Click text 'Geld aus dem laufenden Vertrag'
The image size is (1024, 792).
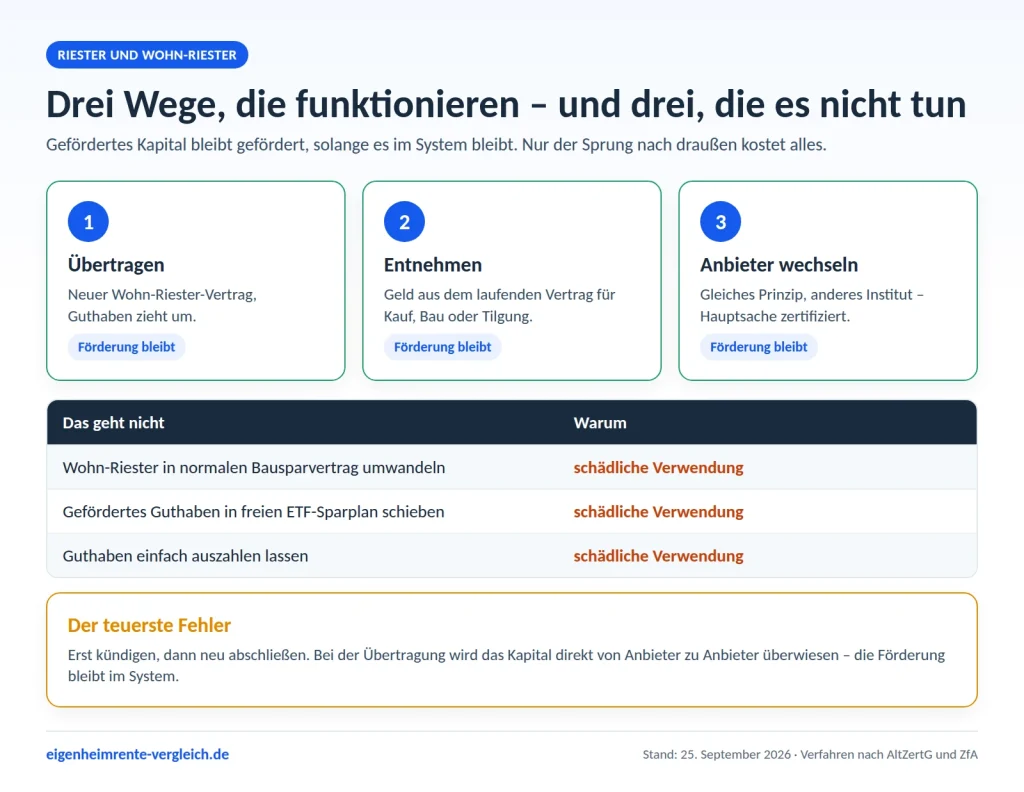pos(500,305)
